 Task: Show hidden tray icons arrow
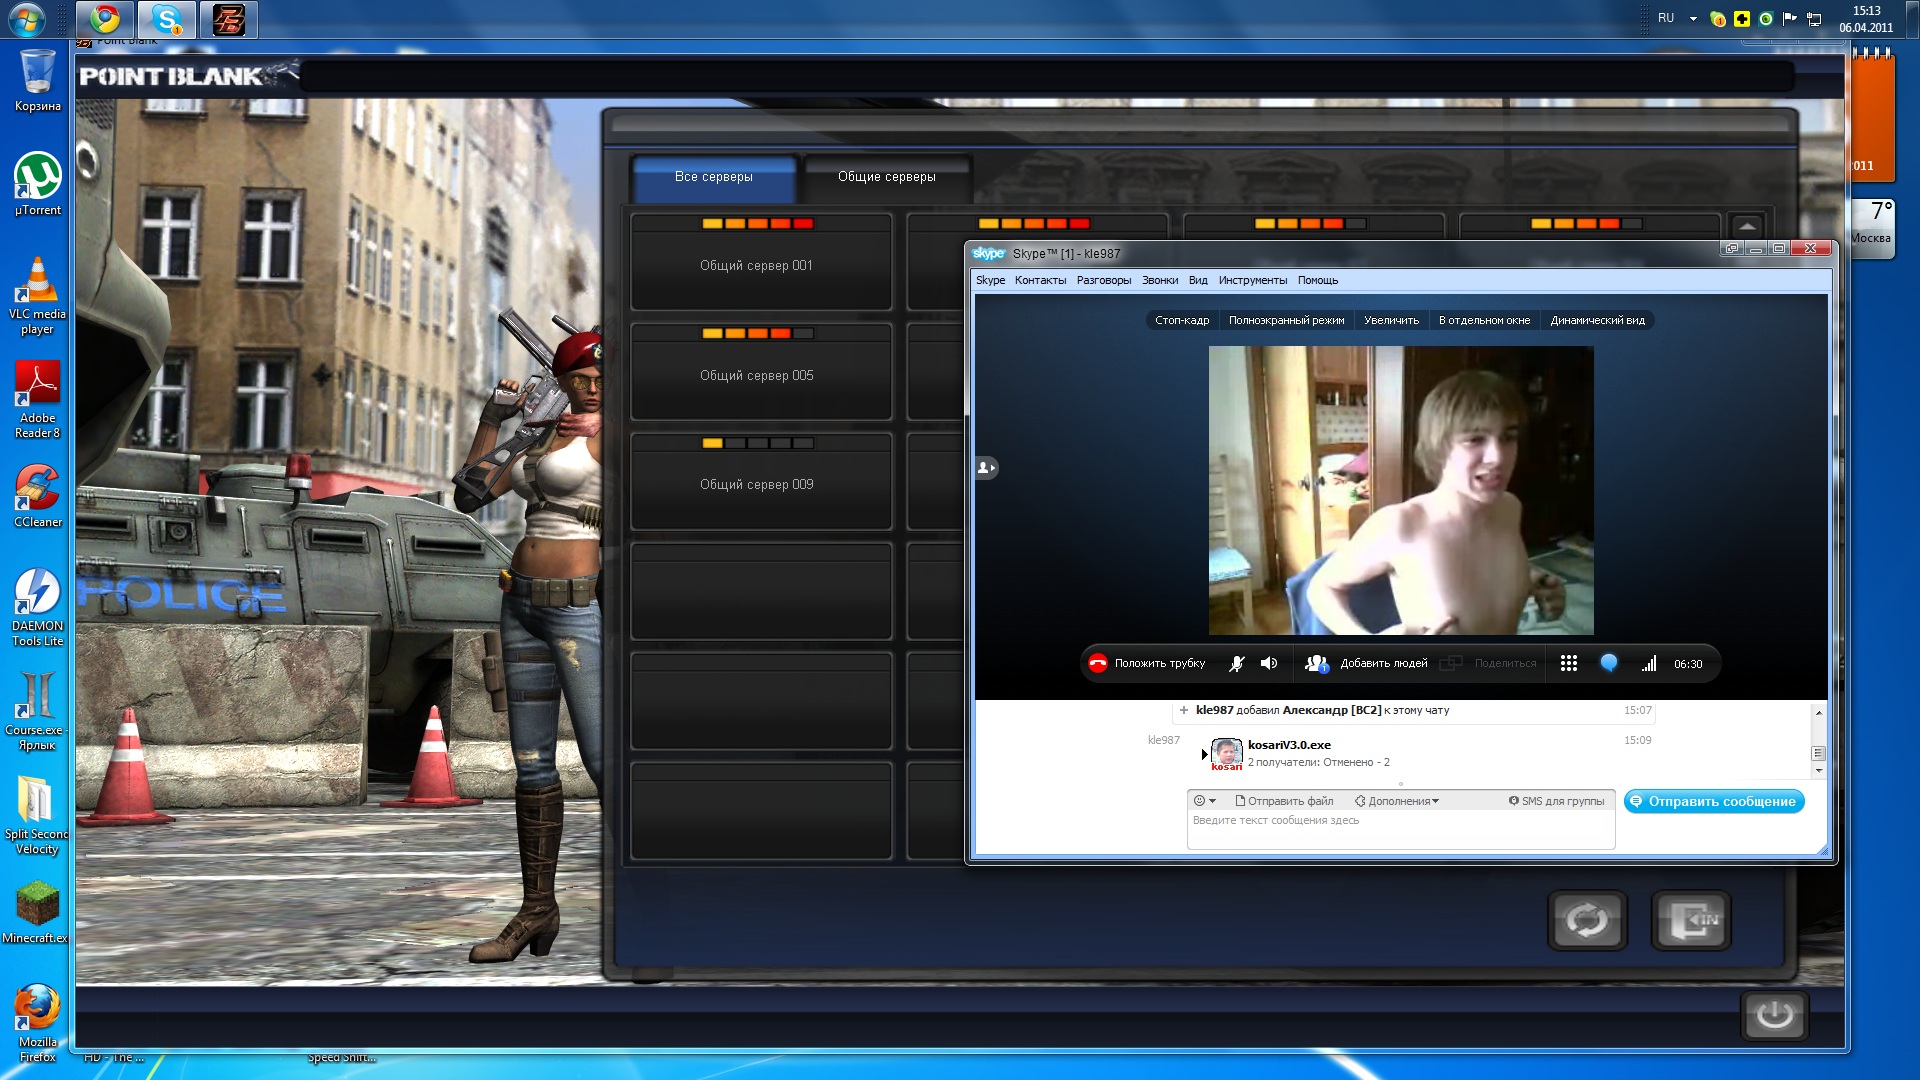pyautogui.click(x=1693, y=19)
